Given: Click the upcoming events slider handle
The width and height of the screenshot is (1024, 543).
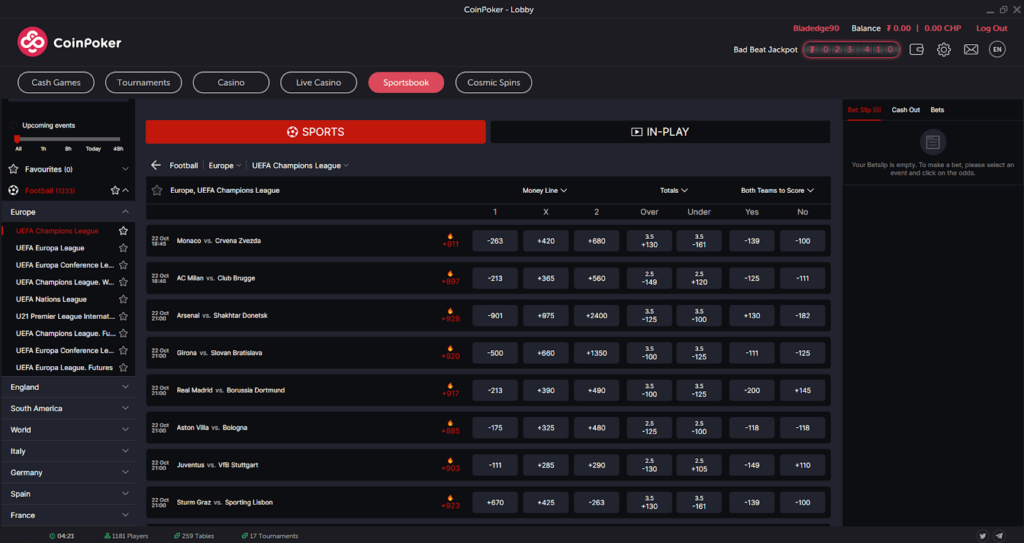Looking at the screenshot, I should [x=17, y=139].
